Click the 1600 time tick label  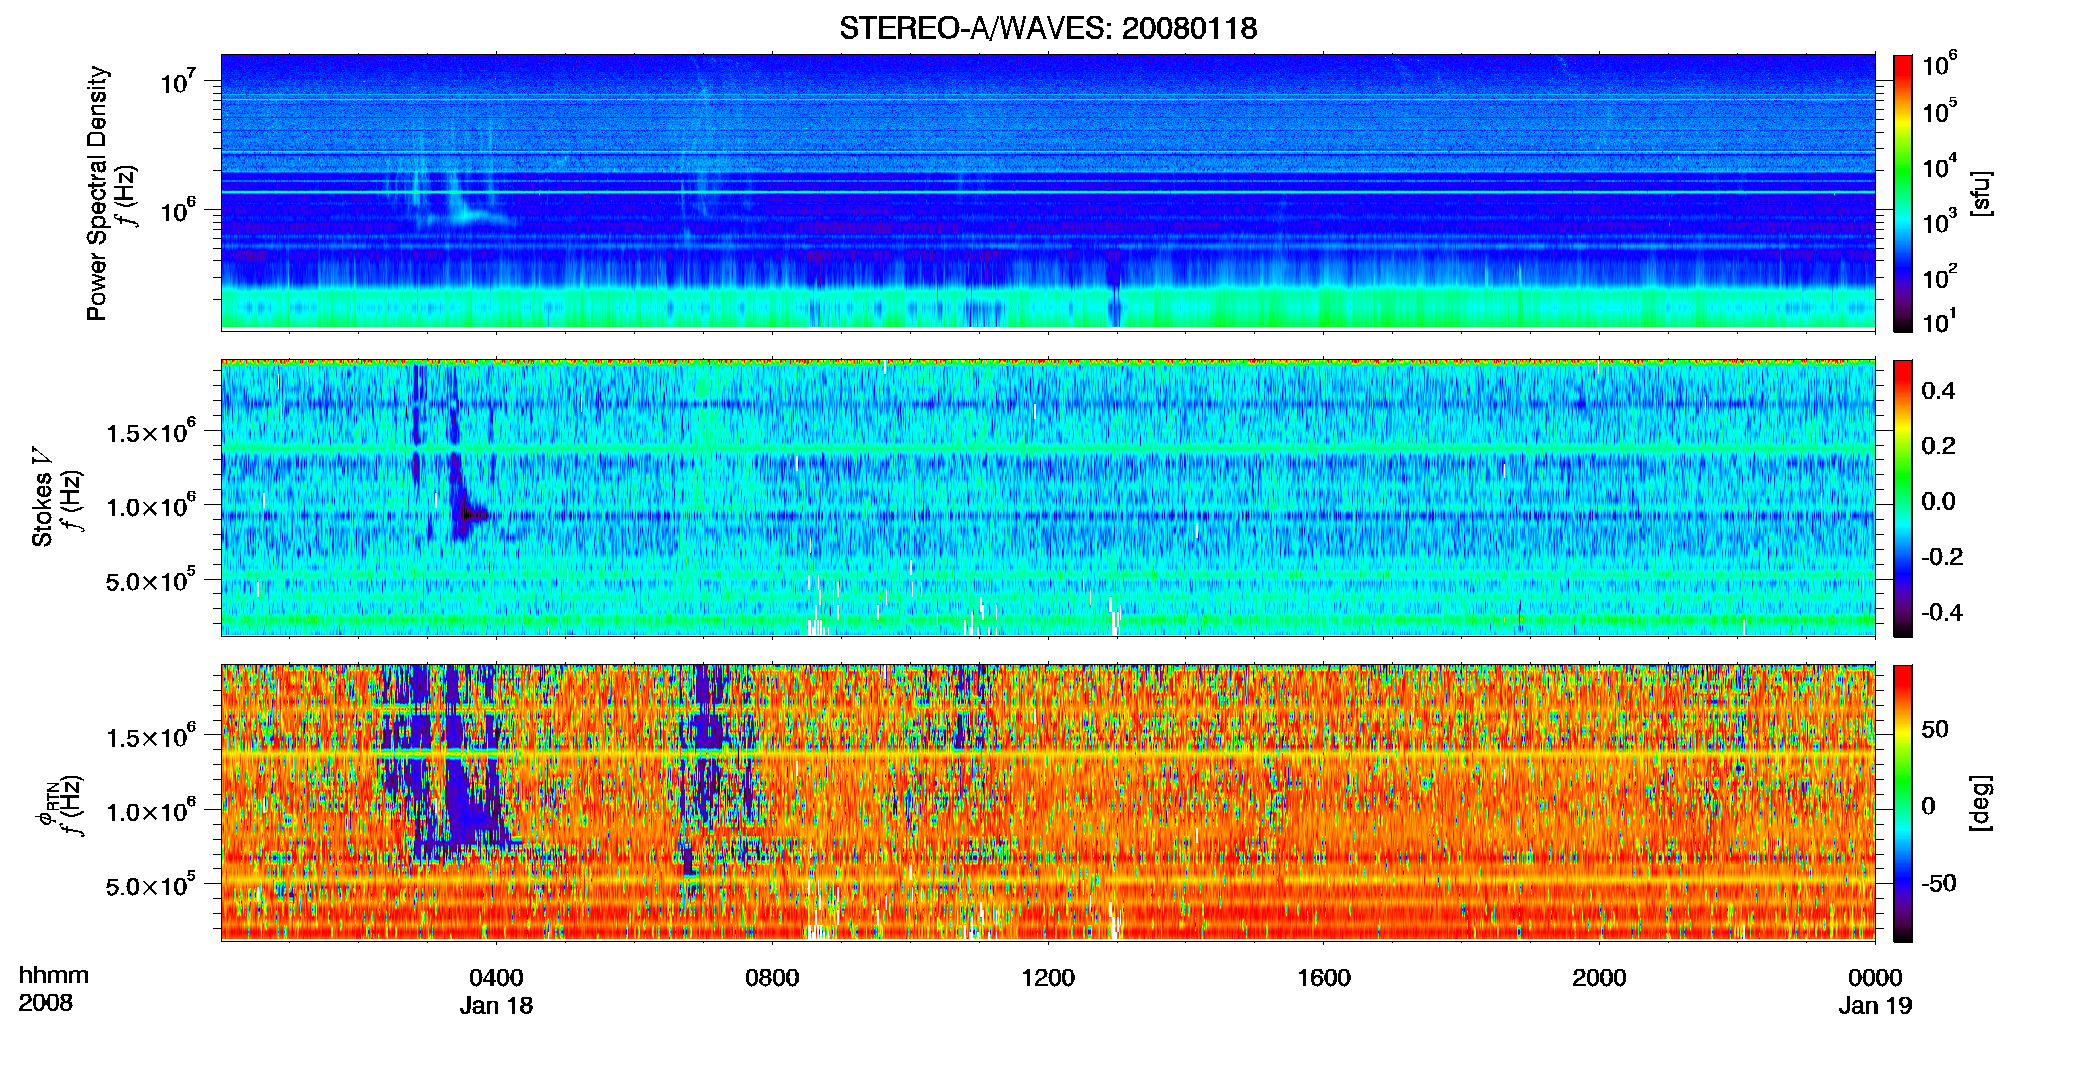point(1324,977)
